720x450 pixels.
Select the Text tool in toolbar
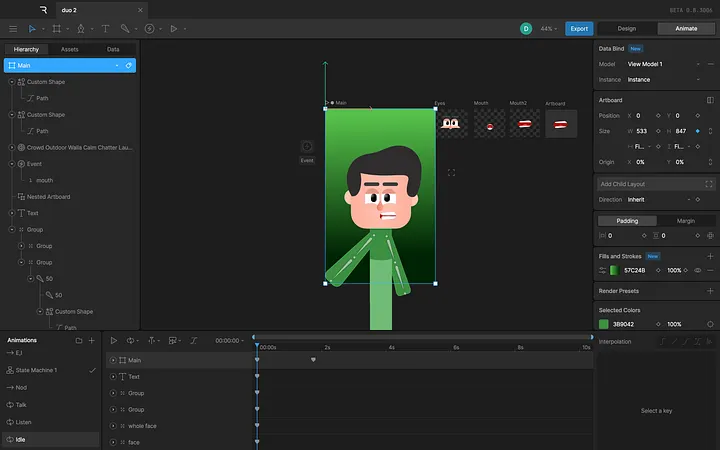[x=105, y=29]
